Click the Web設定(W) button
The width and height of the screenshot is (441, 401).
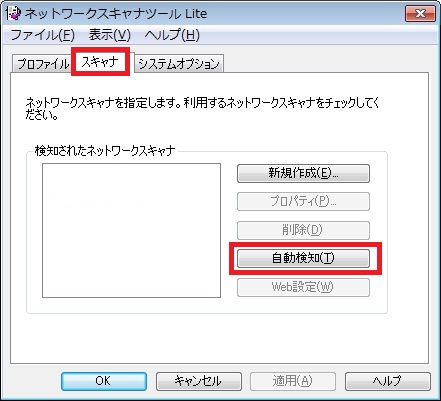pyautogui.click(x=303, y=287)
